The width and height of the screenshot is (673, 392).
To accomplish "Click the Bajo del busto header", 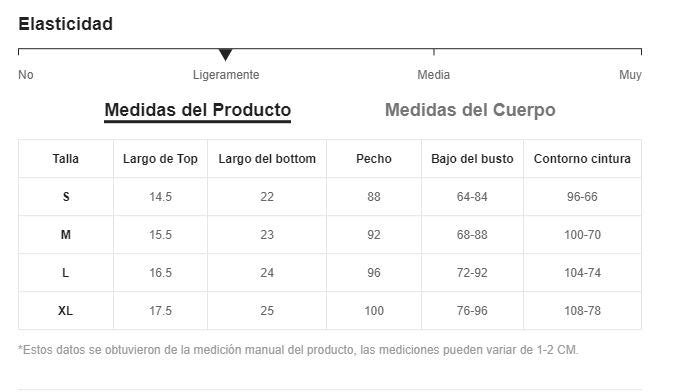I will coord(472,159).
